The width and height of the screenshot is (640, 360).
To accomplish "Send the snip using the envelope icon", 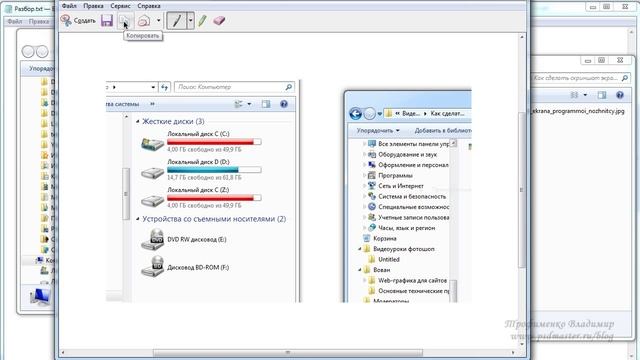I will pos(144,20).
